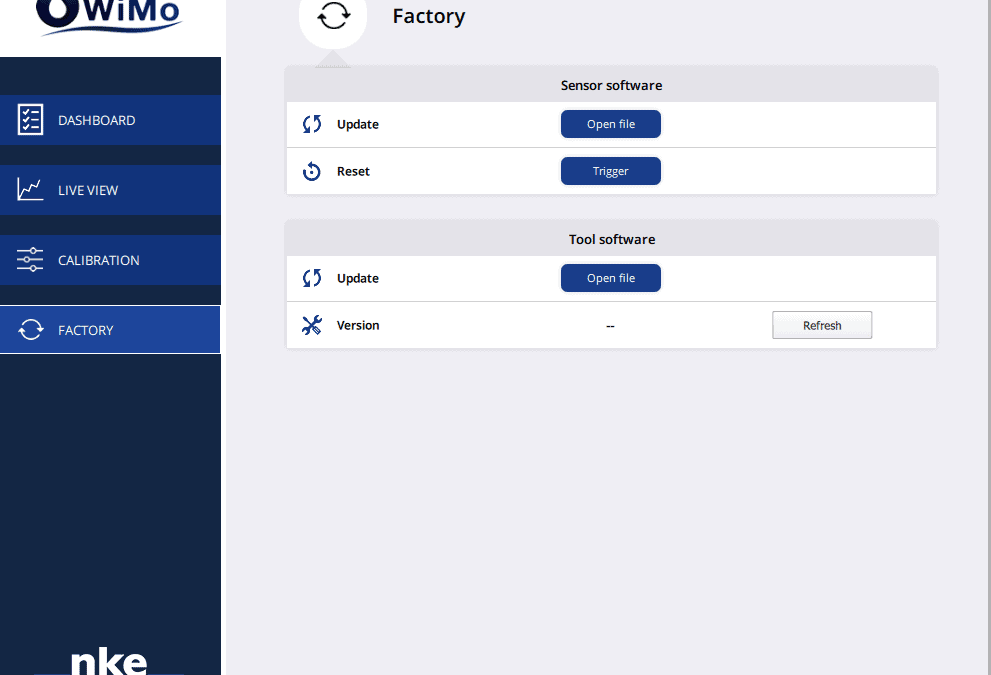The width and height of the screenshot is (991, 675).
Task: Click the Tool software Update arrows icon
Action: tap(312, 278)
